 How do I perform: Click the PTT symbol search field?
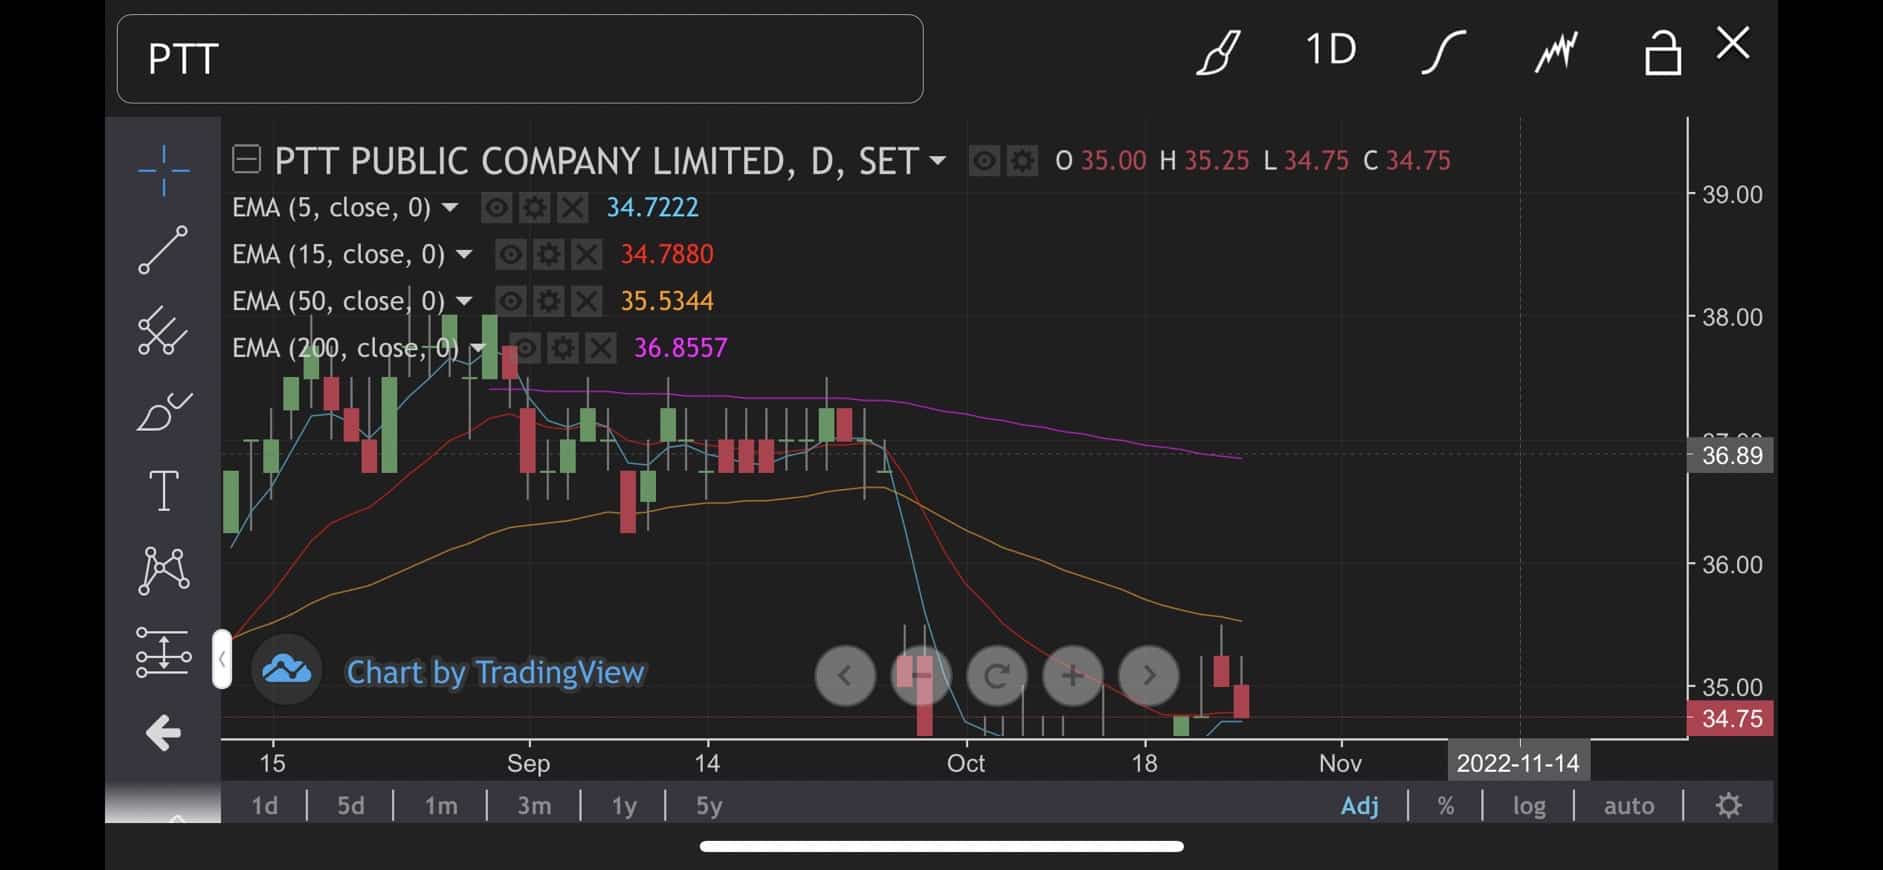pos(520,59)
